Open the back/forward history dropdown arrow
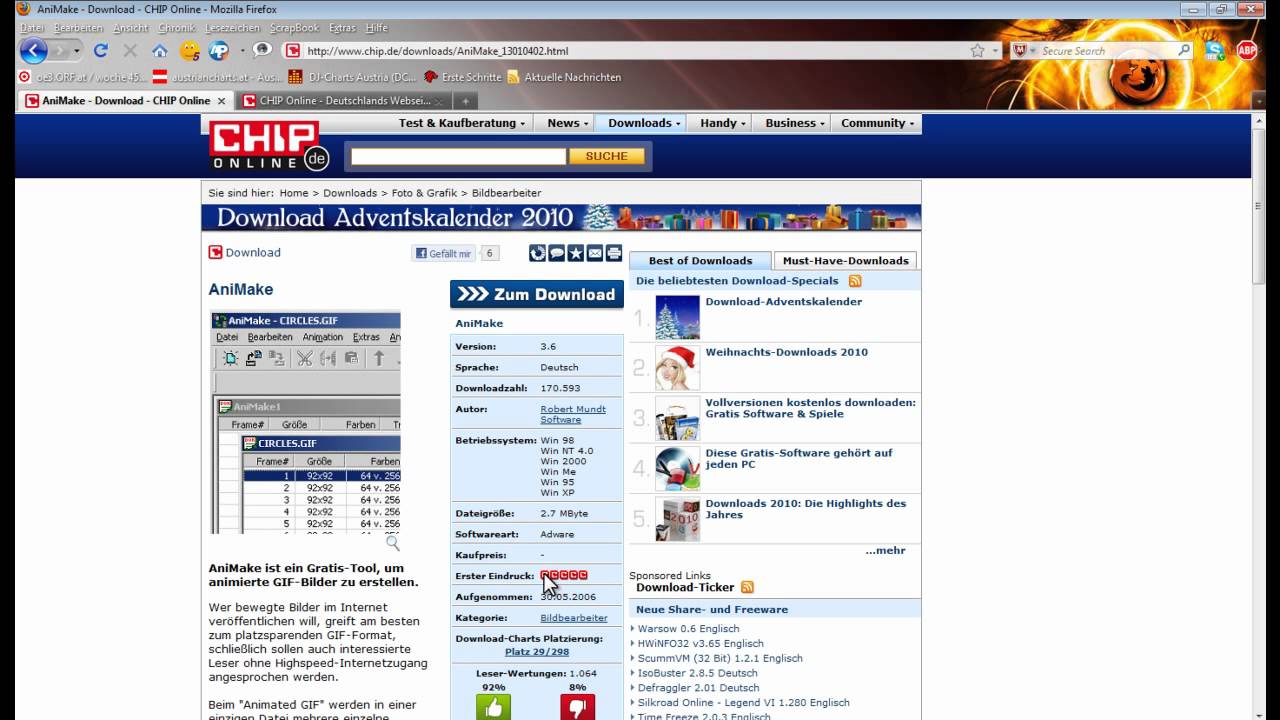 click(77, 51)
